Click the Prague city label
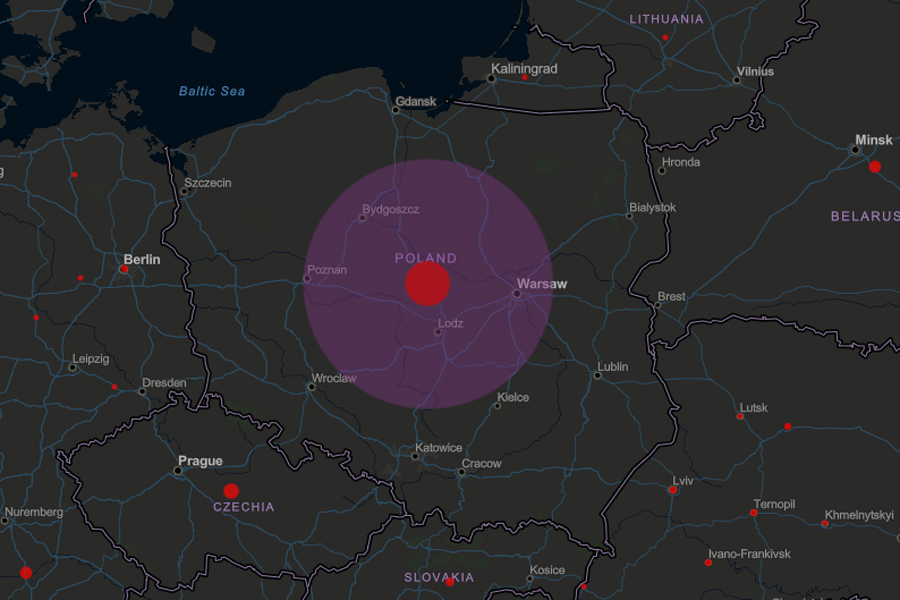The image size is (900, 600). (200, 461)
